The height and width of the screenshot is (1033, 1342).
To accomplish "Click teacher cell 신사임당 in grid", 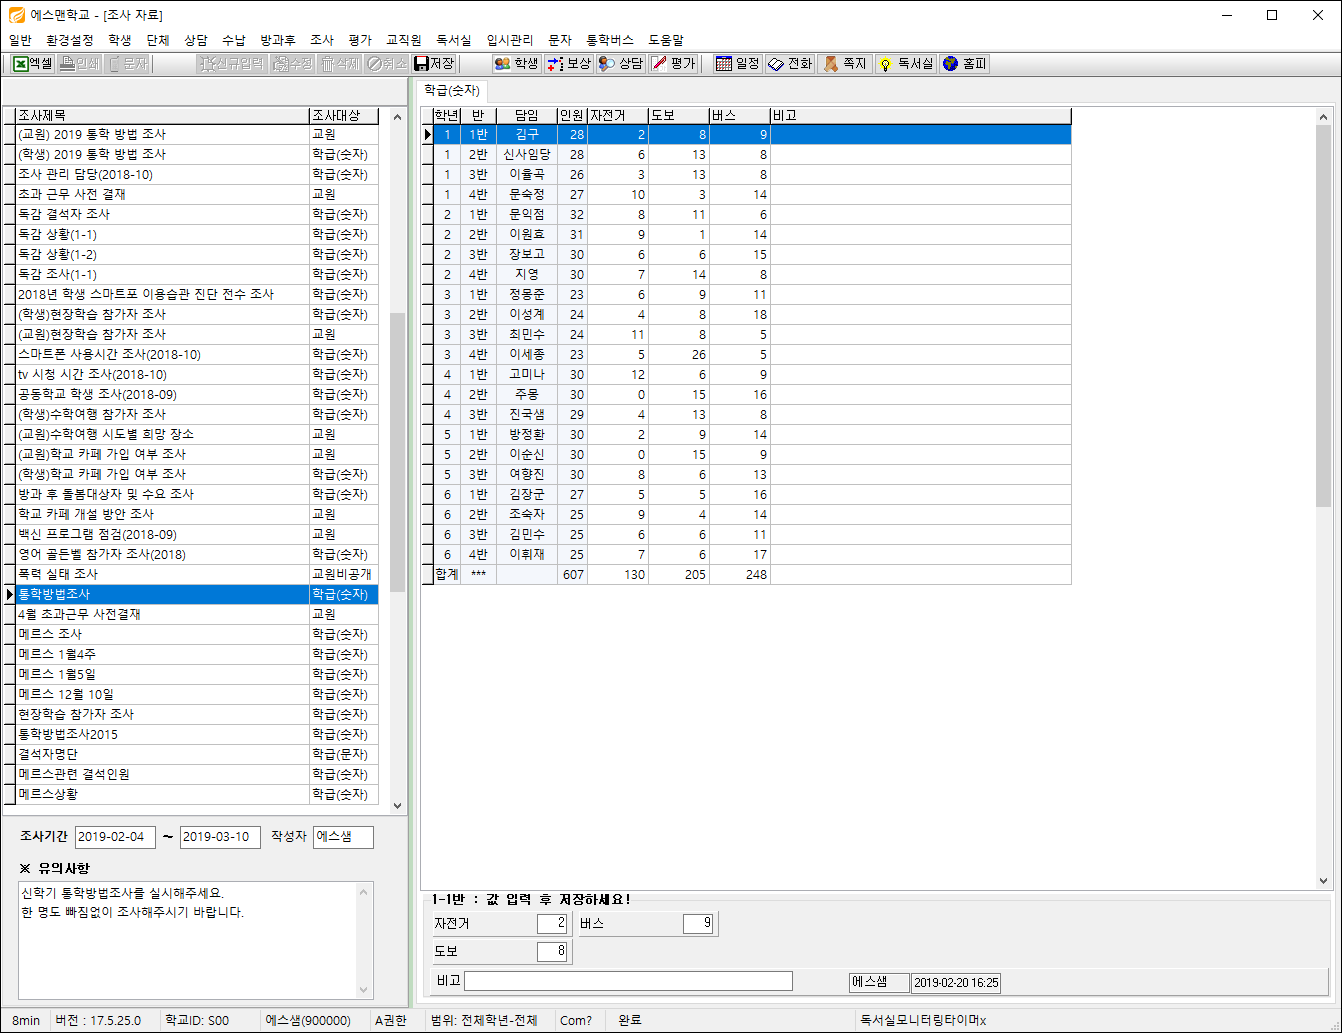I will (x=527, y=154).
